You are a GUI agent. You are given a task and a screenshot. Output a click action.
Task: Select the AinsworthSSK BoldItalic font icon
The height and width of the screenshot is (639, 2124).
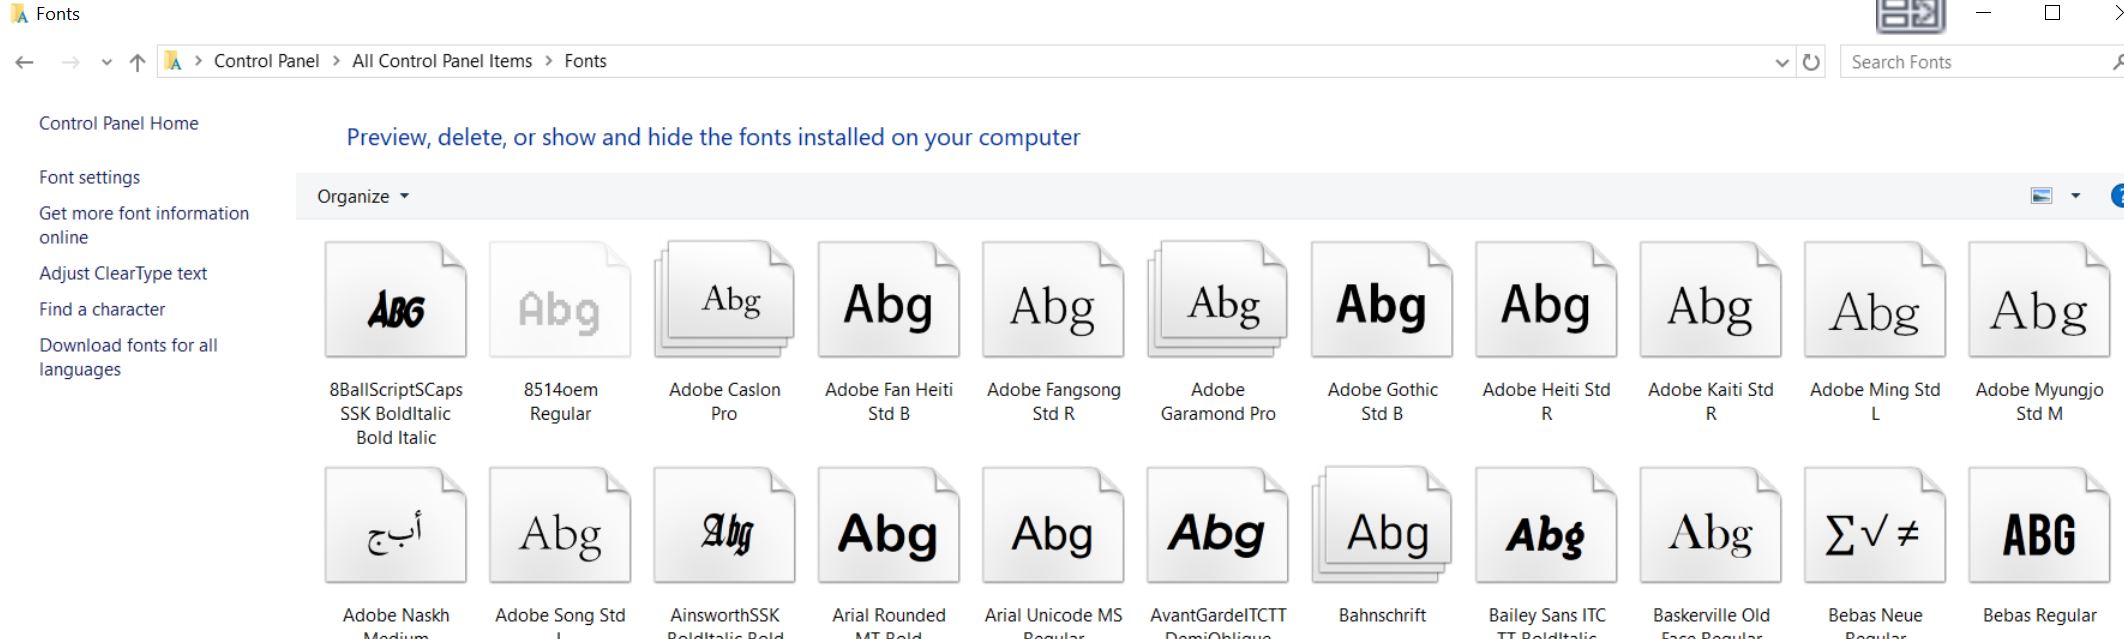(725, 526)
